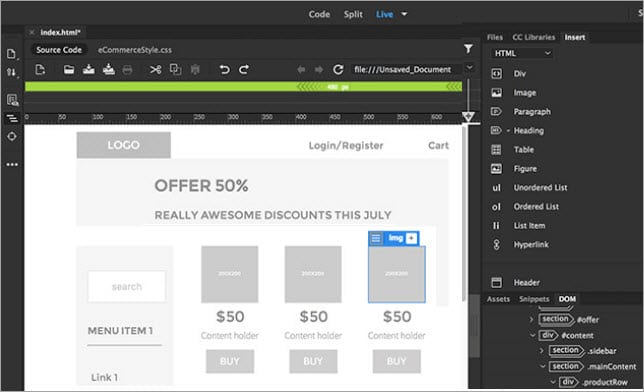This screenshot has width=644, height=392.
Task: Click the viewport scrubber handle on ruler
Action: tap(468, 117)
